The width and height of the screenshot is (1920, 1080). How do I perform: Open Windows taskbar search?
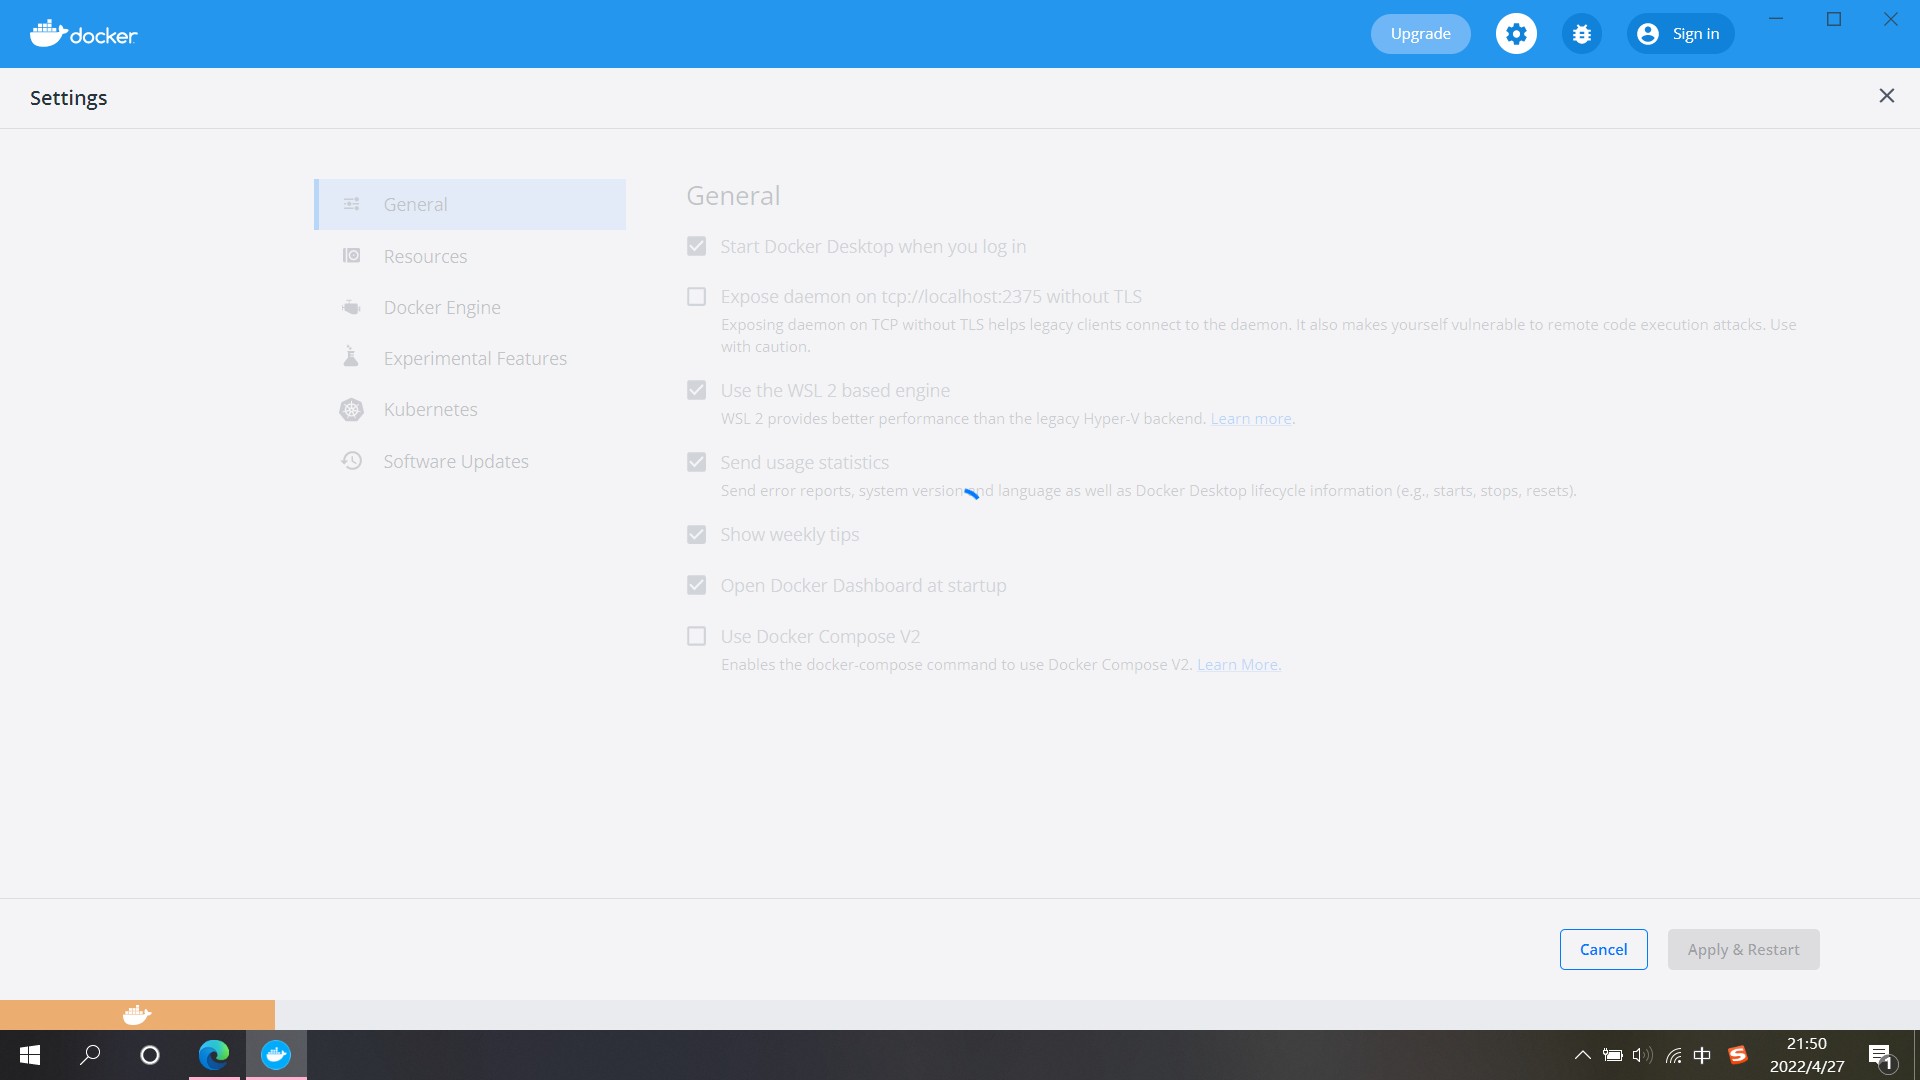point(90,1055)
